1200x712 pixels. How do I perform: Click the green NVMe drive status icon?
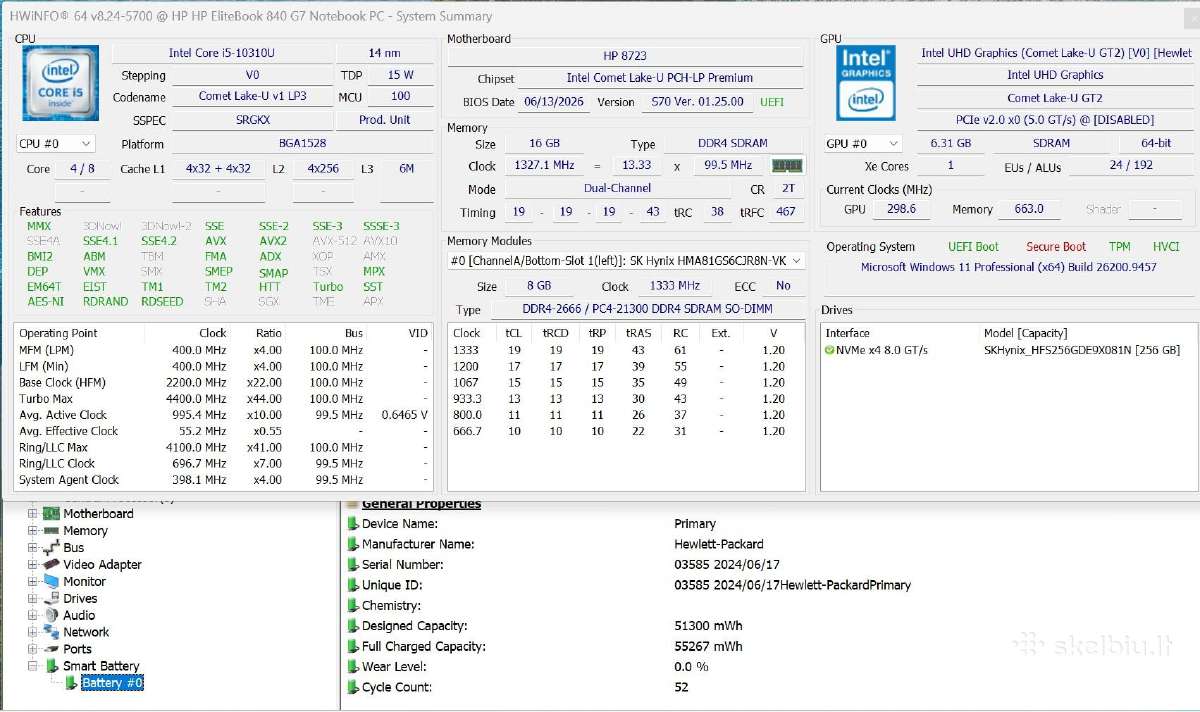point(829,350)
